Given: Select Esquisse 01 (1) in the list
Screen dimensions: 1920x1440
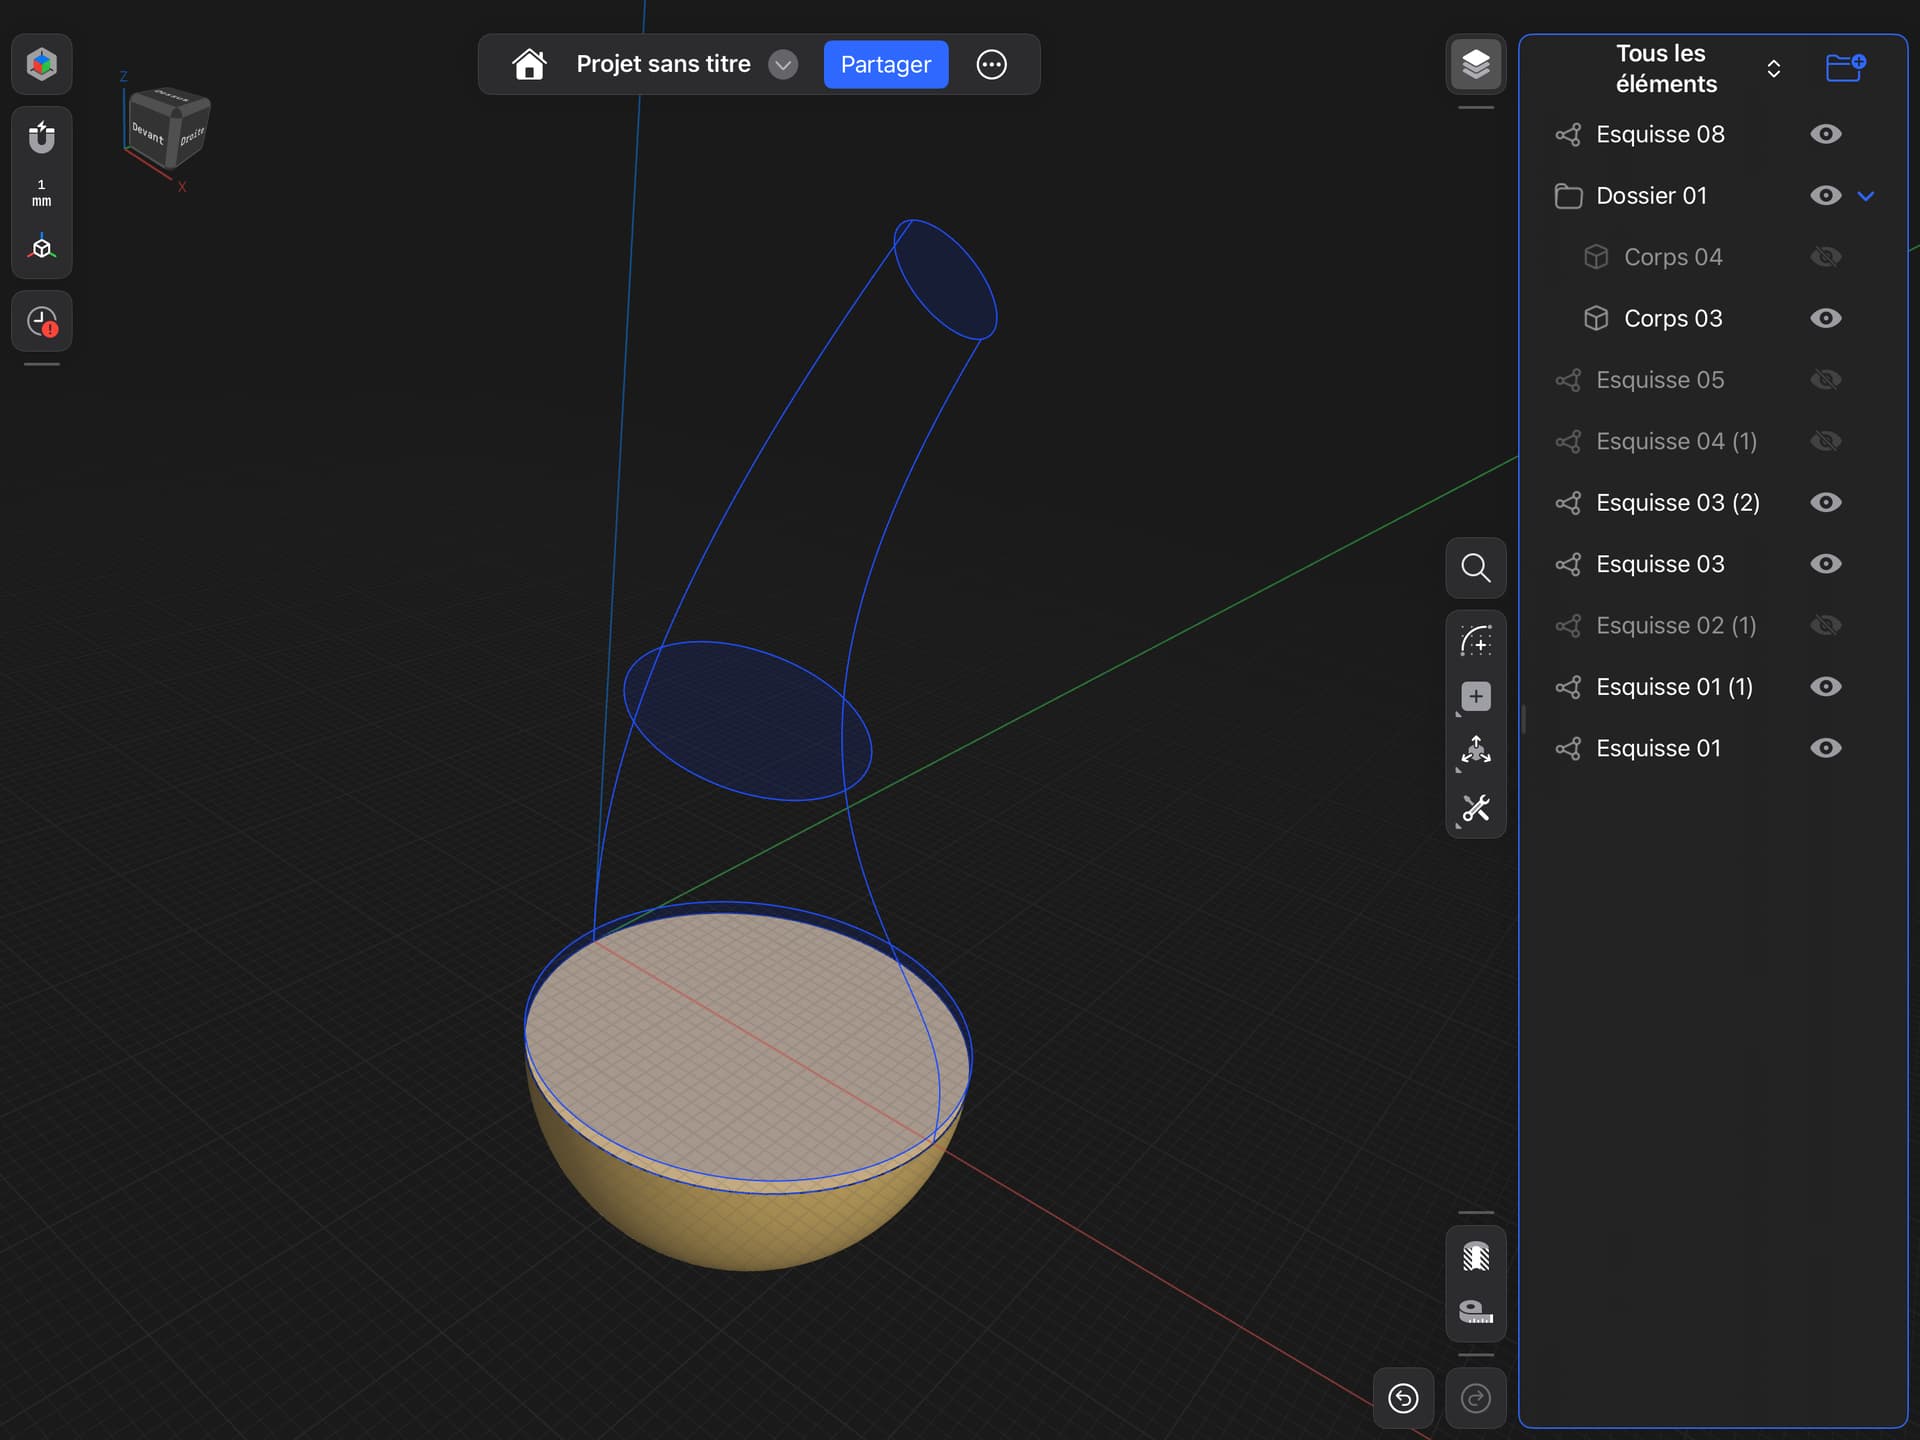Looking at the screenshot, I should [1673, 687].
